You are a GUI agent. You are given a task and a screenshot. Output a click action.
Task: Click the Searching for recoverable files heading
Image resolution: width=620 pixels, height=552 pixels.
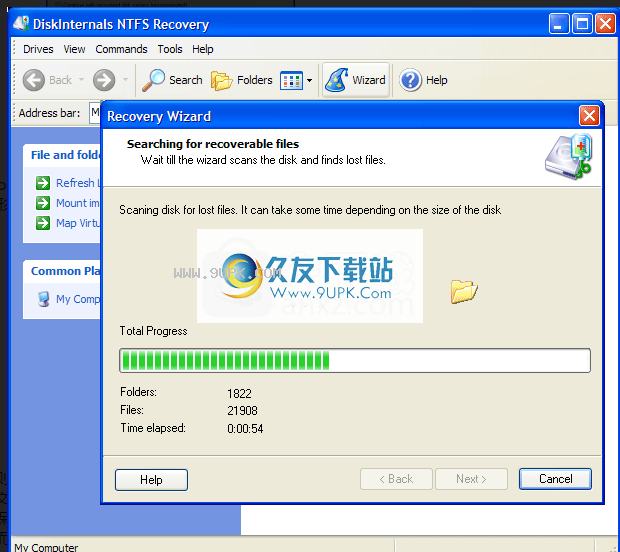(x=213, y=144)
